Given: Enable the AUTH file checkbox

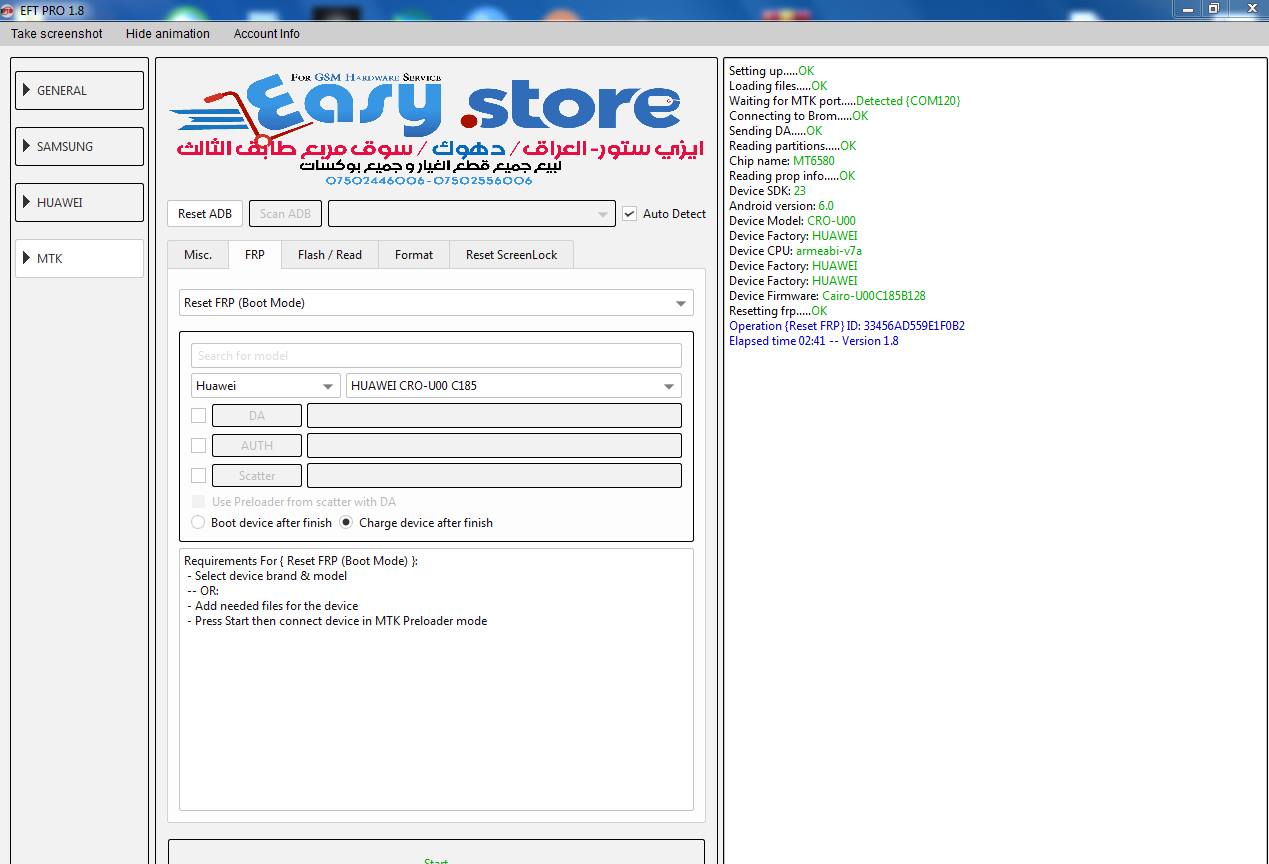Looking at the screenshot, I should [198, 445].
